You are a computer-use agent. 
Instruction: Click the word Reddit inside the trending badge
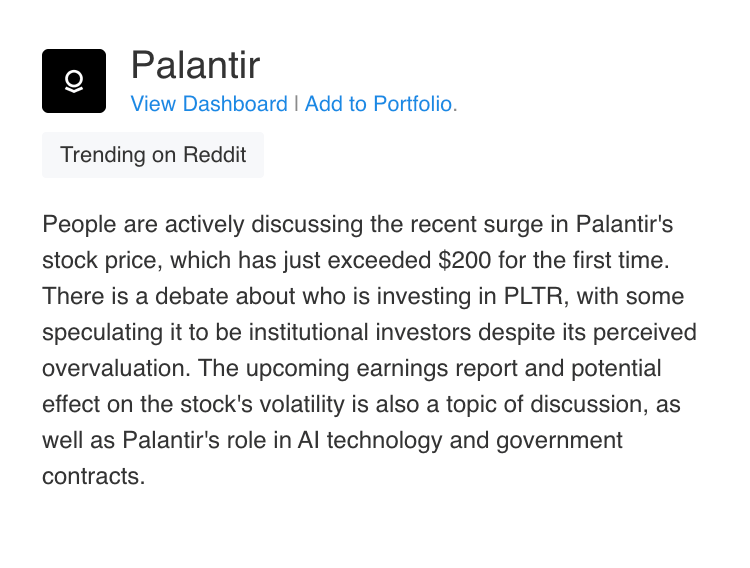tap(214, 155)
